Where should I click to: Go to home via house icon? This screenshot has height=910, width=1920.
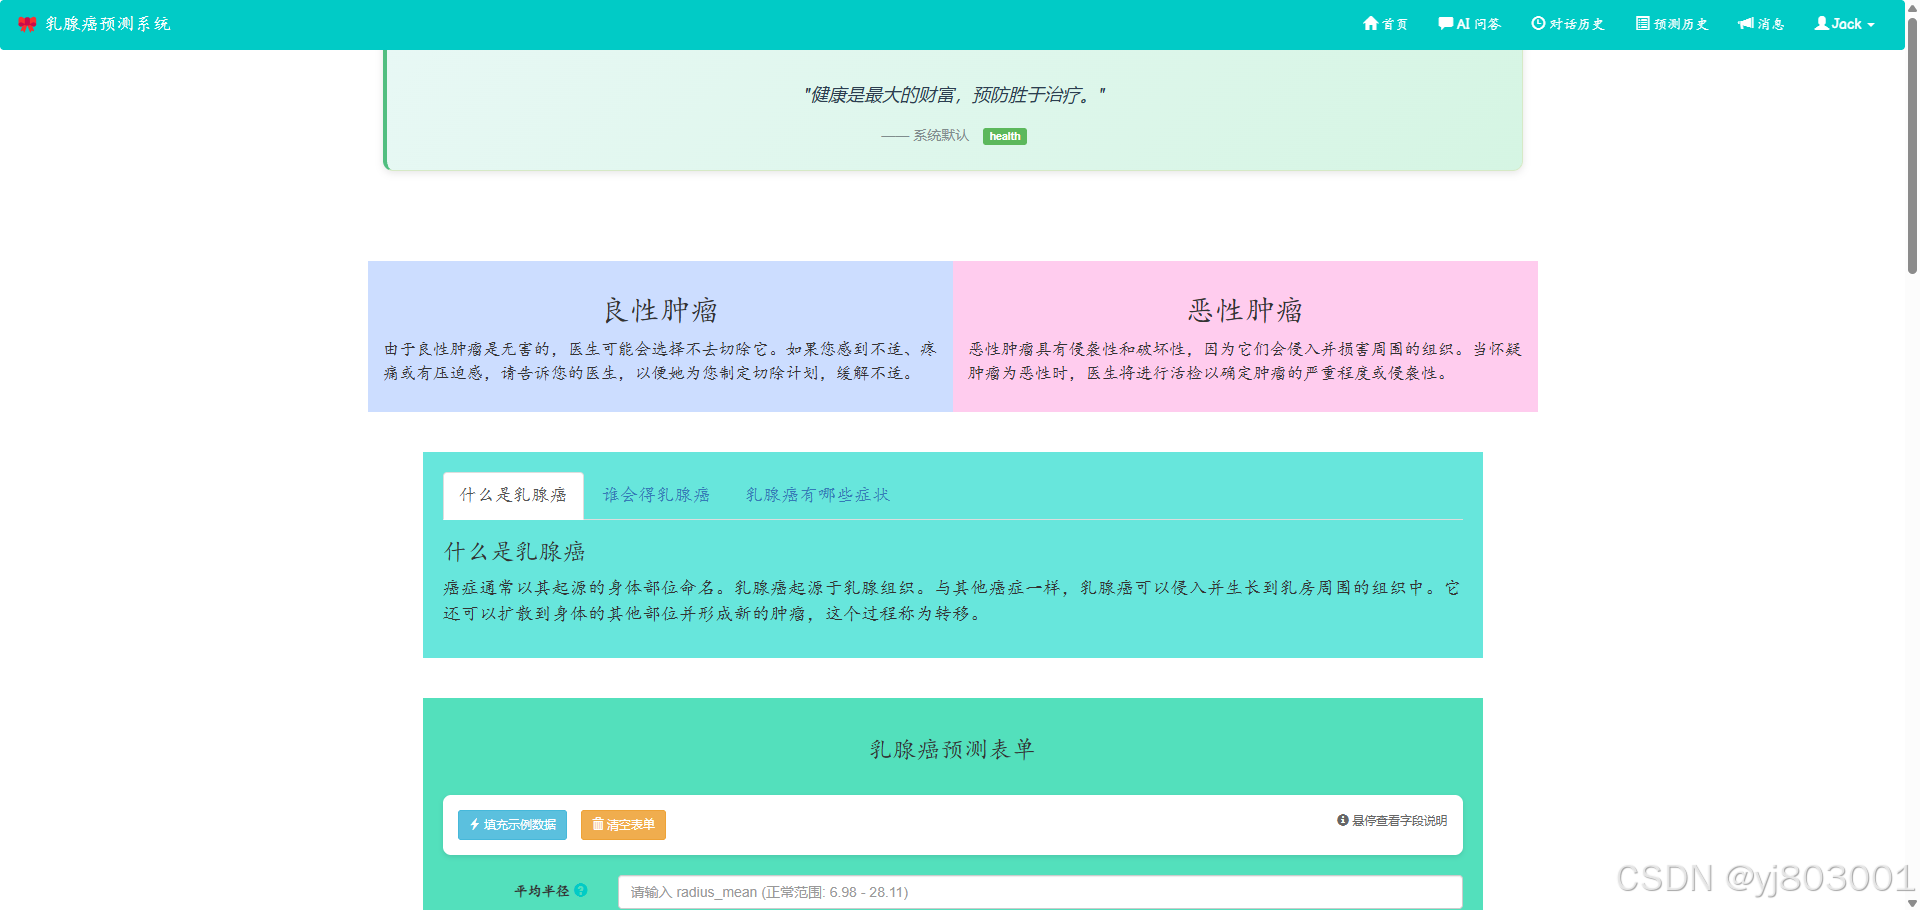pyautogui.click(x=1370, y=23)
